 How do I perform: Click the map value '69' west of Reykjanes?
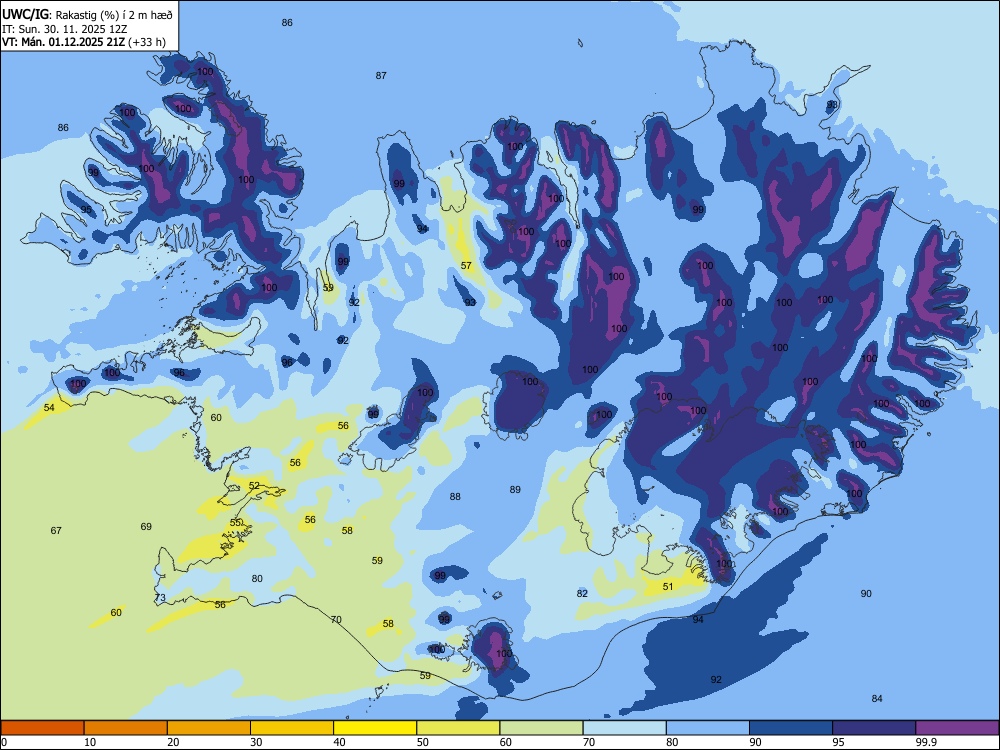[146, 527]
